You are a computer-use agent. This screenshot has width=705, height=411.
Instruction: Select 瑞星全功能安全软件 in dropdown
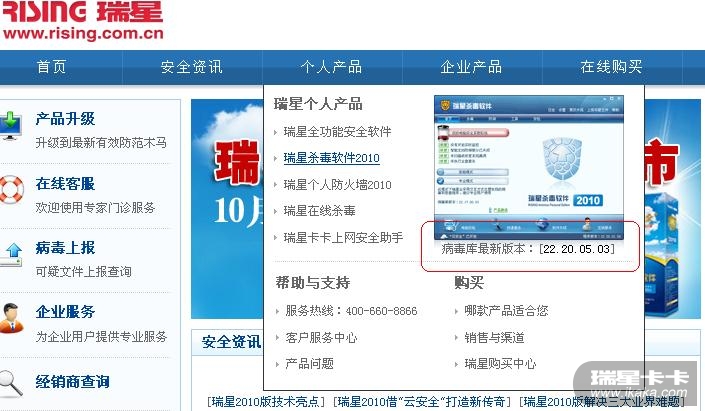coord(337,132)
